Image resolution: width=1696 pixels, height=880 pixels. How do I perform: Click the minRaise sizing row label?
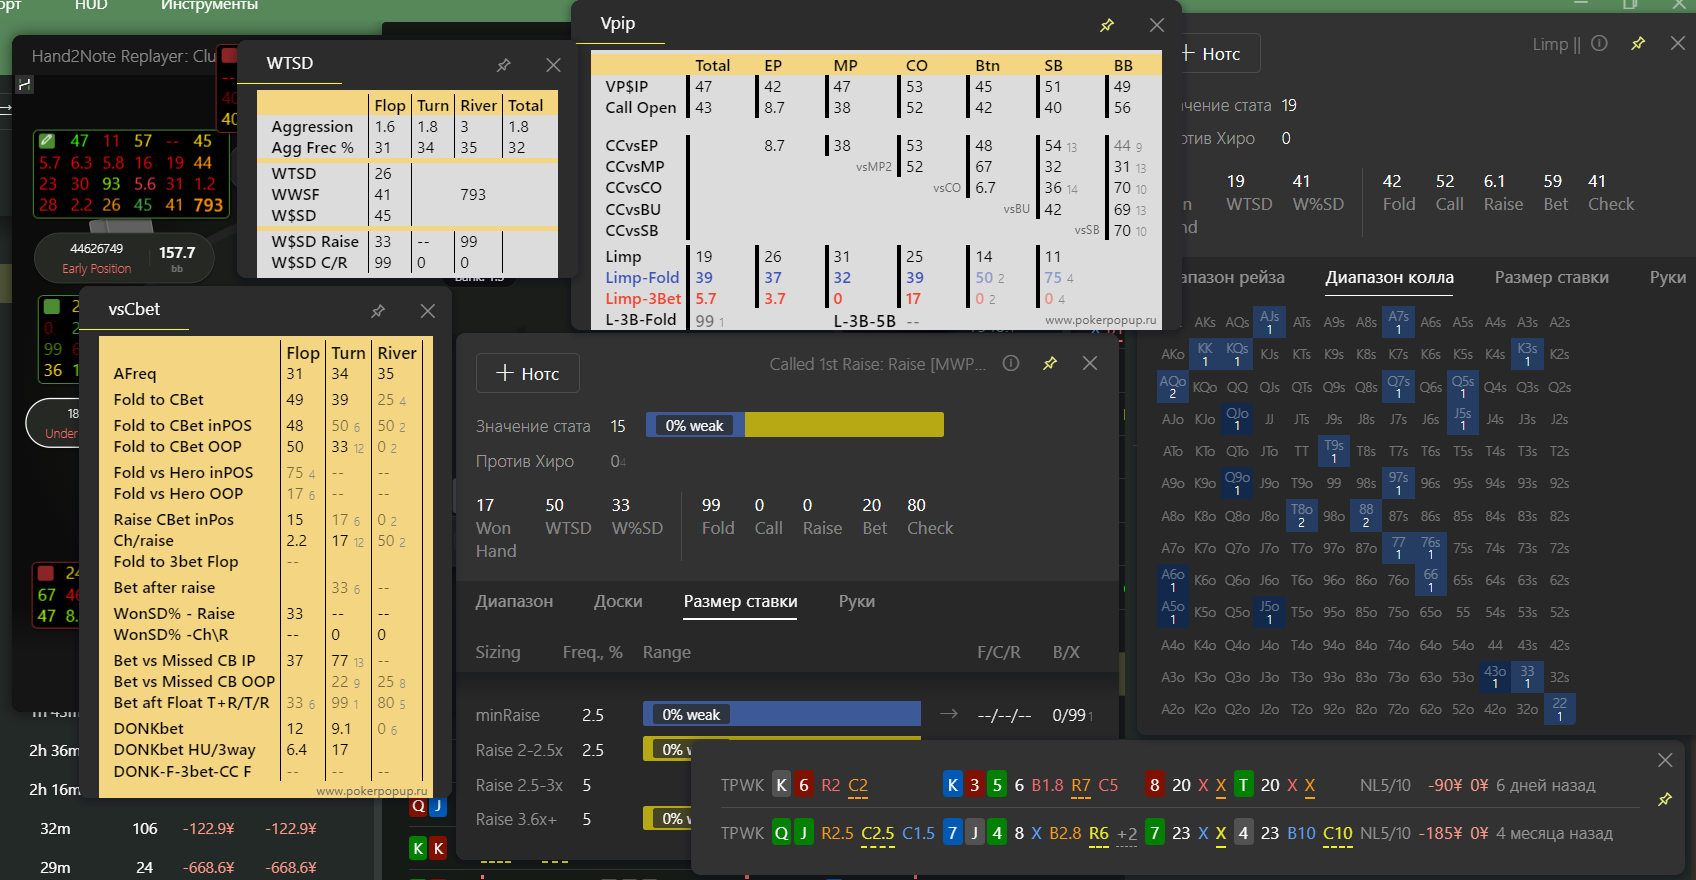pyautogui.click(x=508, y=715)
